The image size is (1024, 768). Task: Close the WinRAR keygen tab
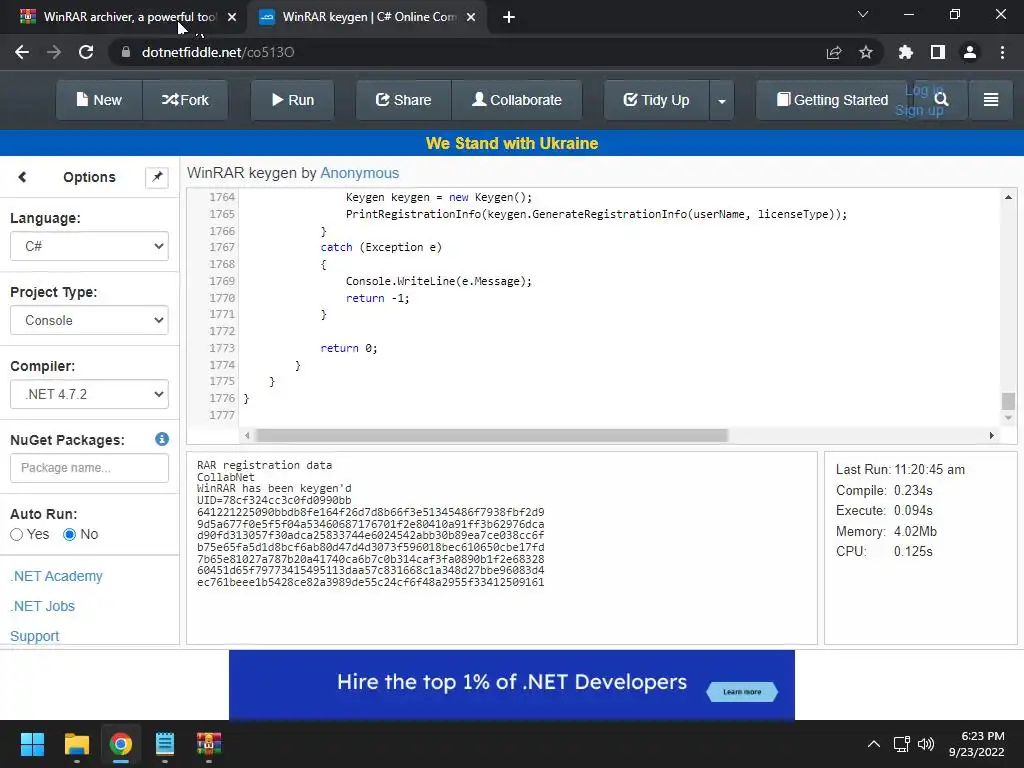[471, 17]
